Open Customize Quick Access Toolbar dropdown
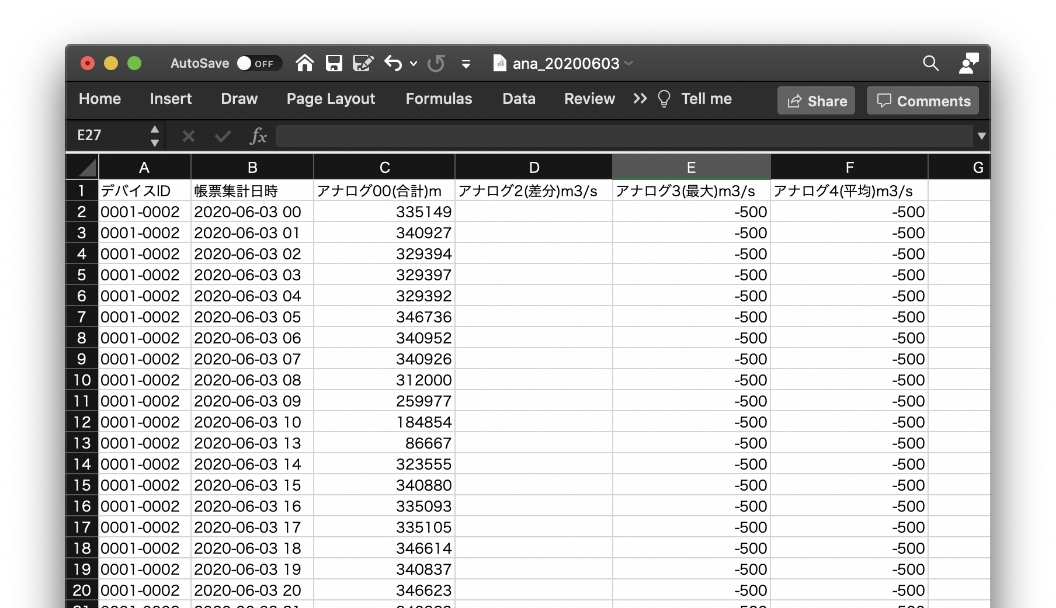This screenshot has width=1056, height=608. pyautogui.click(x=466, y=63)
